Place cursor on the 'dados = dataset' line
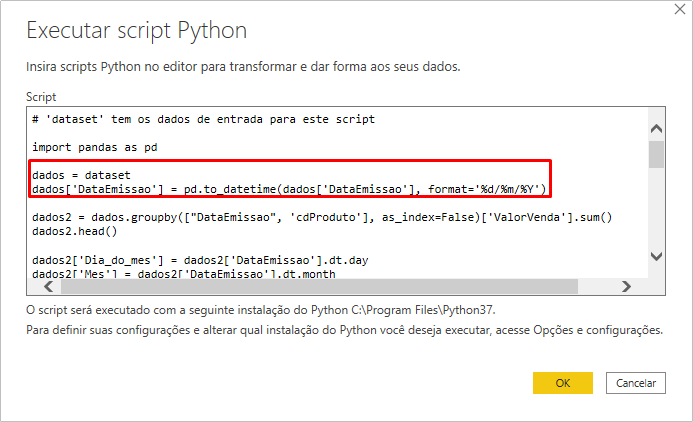The image size is (693, 422). pos(81,175)
